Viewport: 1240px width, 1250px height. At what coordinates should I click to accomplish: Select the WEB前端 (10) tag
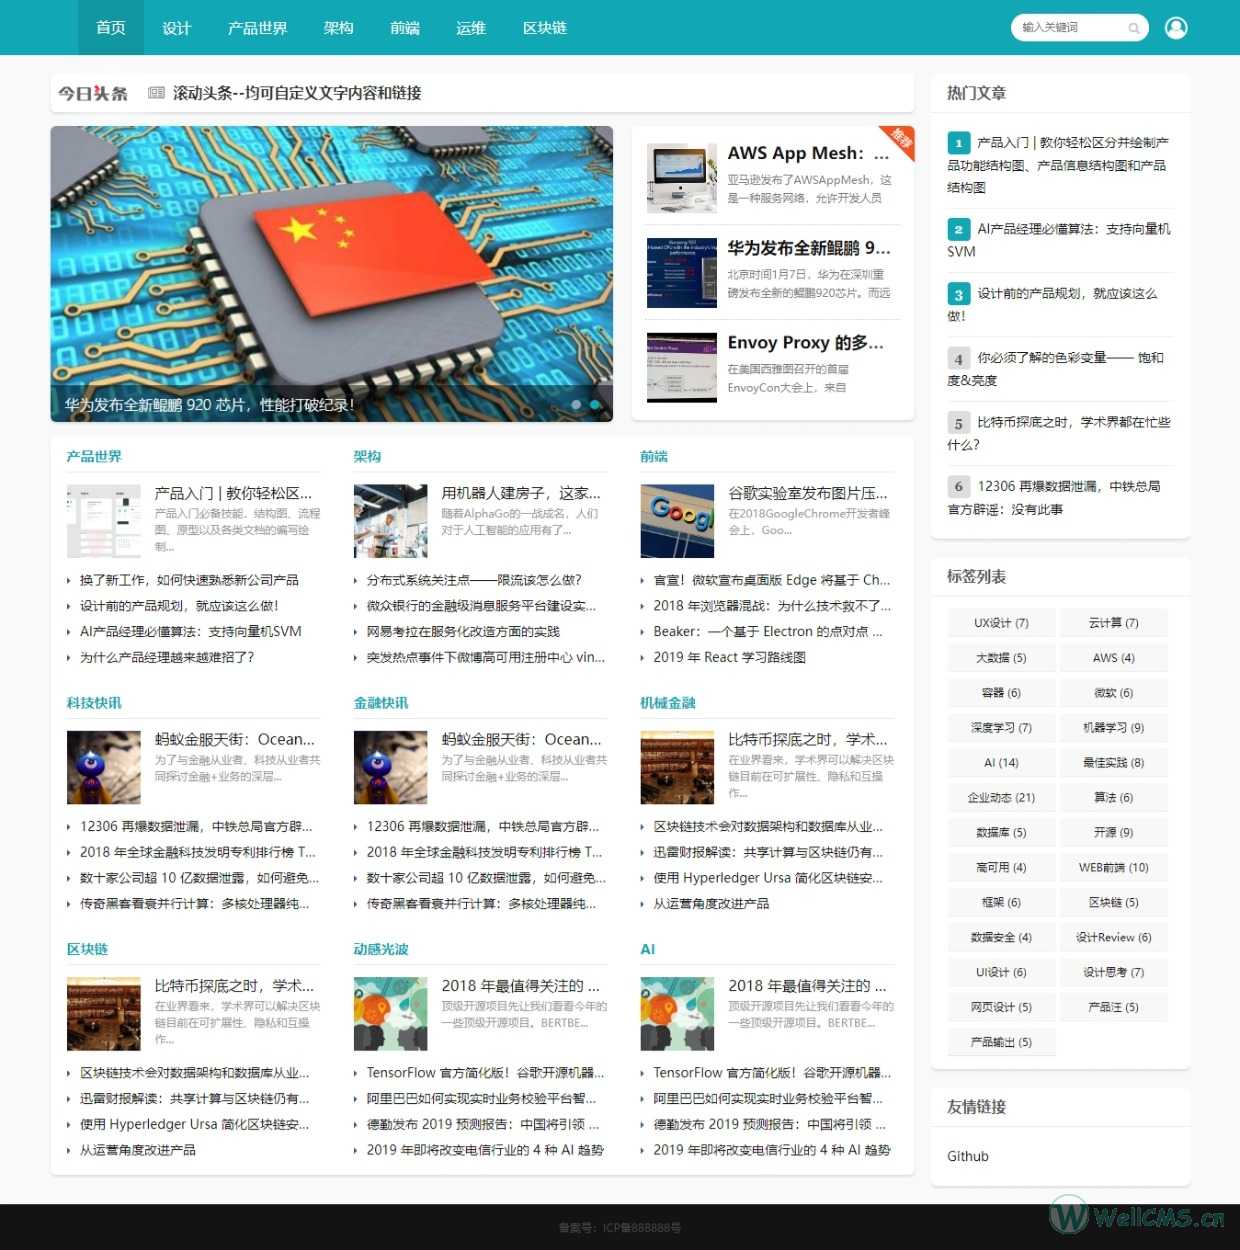(x=1113, y=868)
